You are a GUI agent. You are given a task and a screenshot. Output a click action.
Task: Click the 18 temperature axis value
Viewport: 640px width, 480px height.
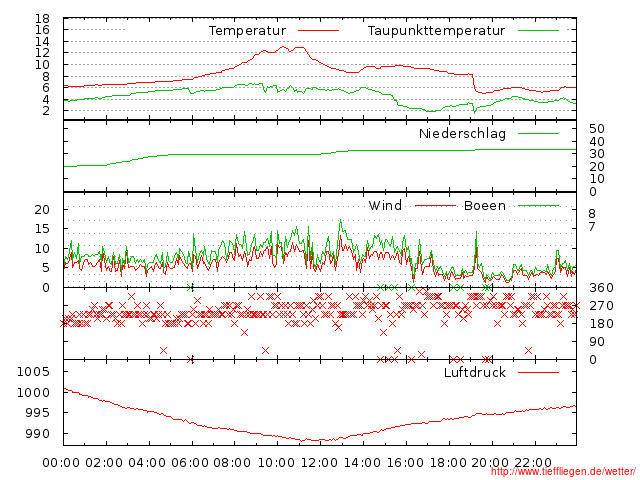pos(42,18)
